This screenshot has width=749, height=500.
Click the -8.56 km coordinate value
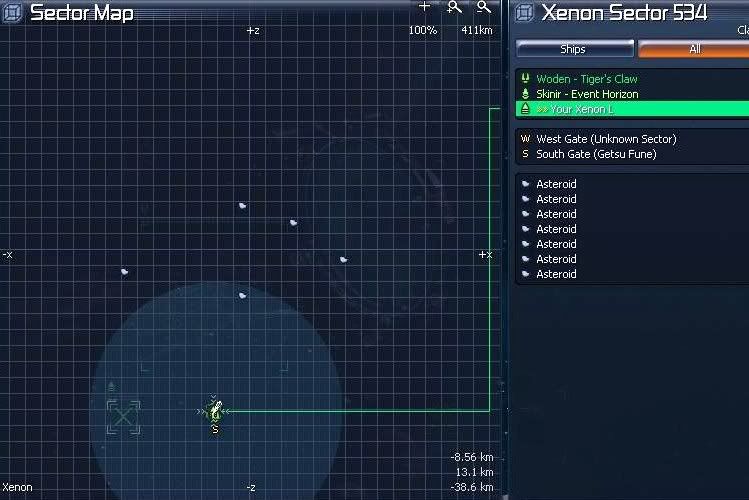click(471, 457)
